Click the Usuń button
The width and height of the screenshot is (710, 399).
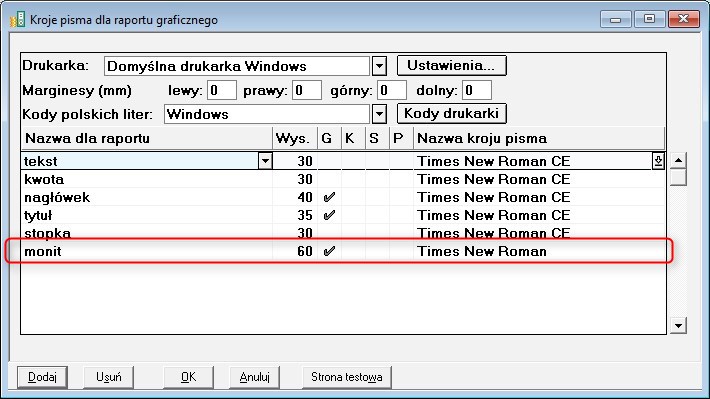click(x=108, y=377)
